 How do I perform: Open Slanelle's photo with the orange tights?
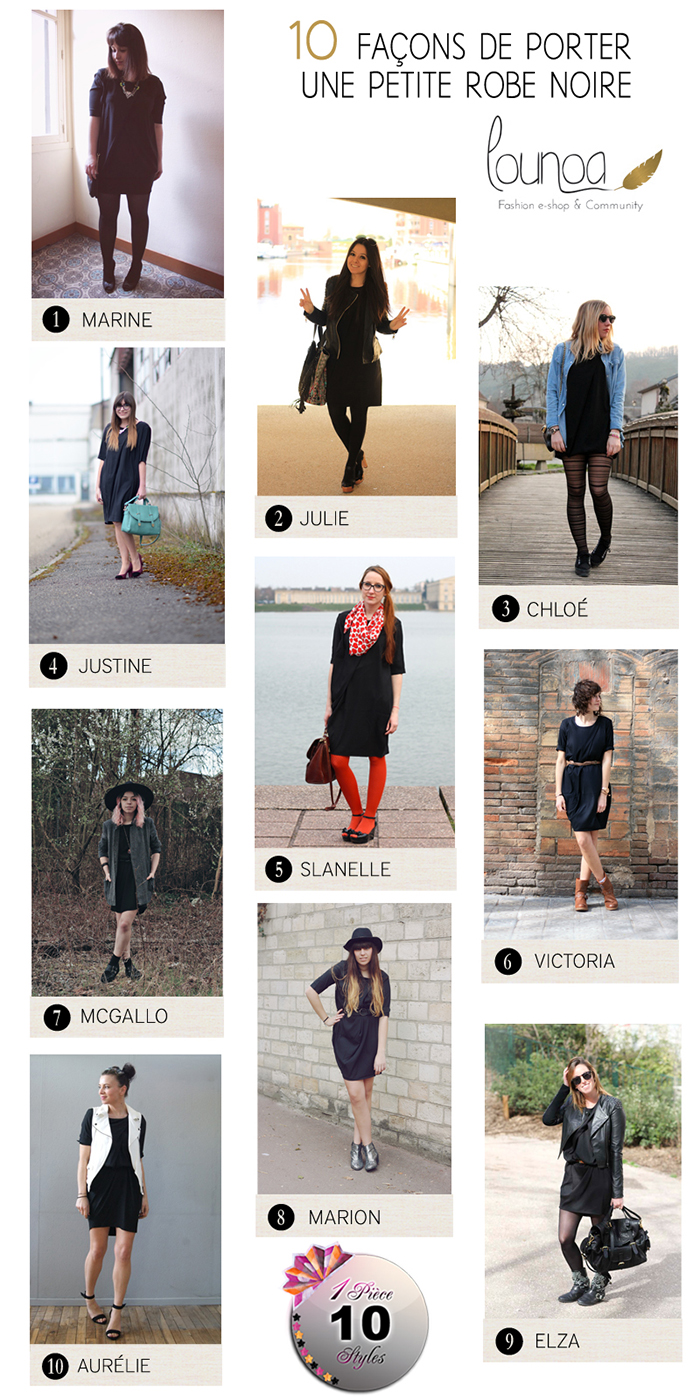(x=355, y=702)
